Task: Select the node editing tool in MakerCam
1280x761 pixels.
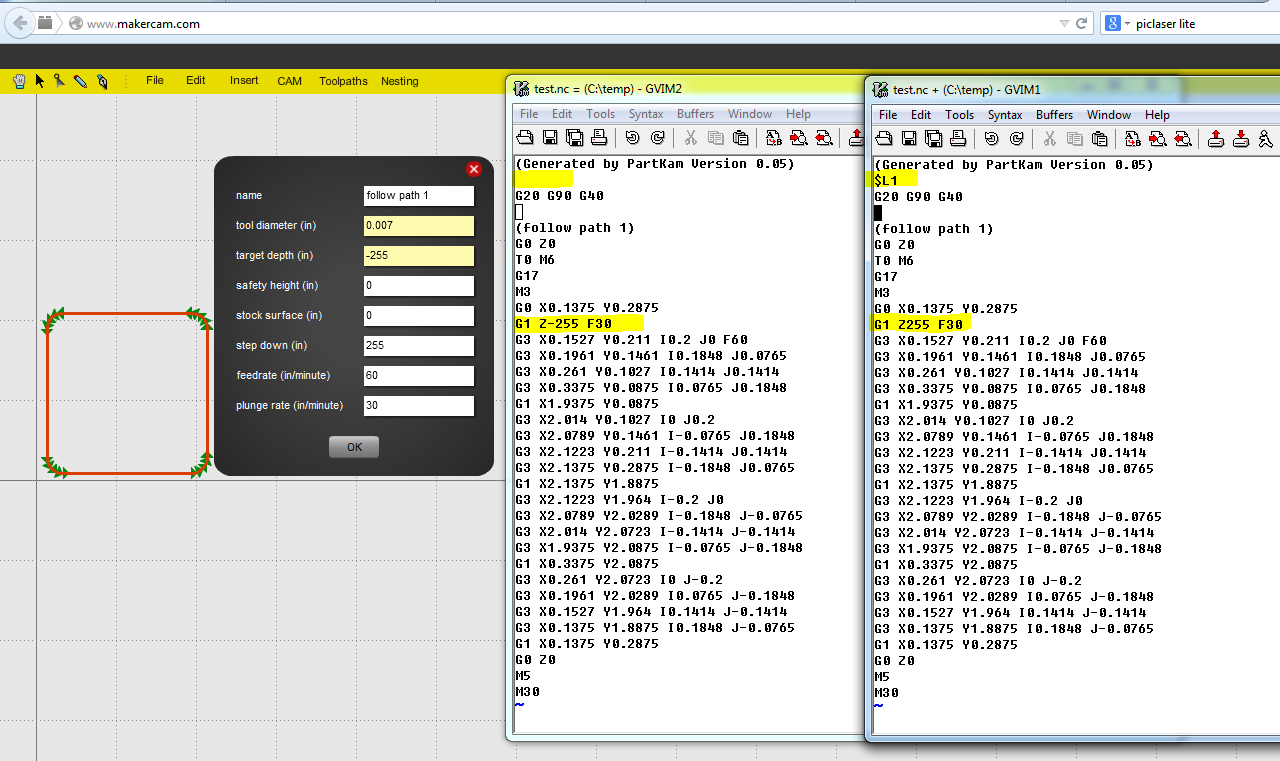Action: coord(60,81)
